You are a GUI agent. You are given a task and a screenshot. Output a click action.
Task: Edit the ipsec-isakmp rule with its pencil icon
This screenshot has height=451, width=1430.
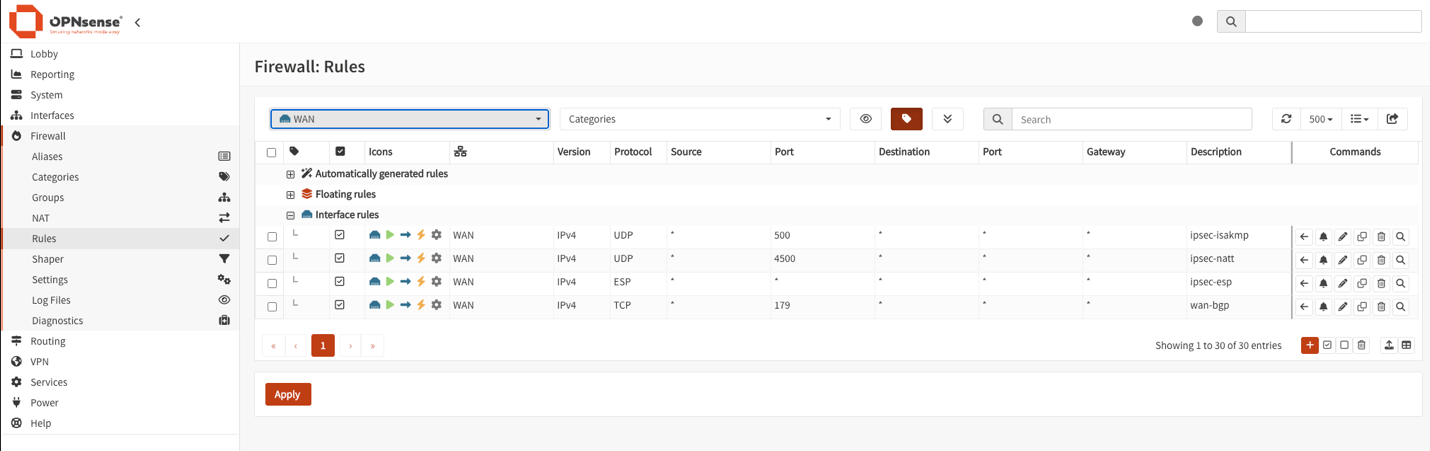pyautogui.click(x=1343, y=237)
